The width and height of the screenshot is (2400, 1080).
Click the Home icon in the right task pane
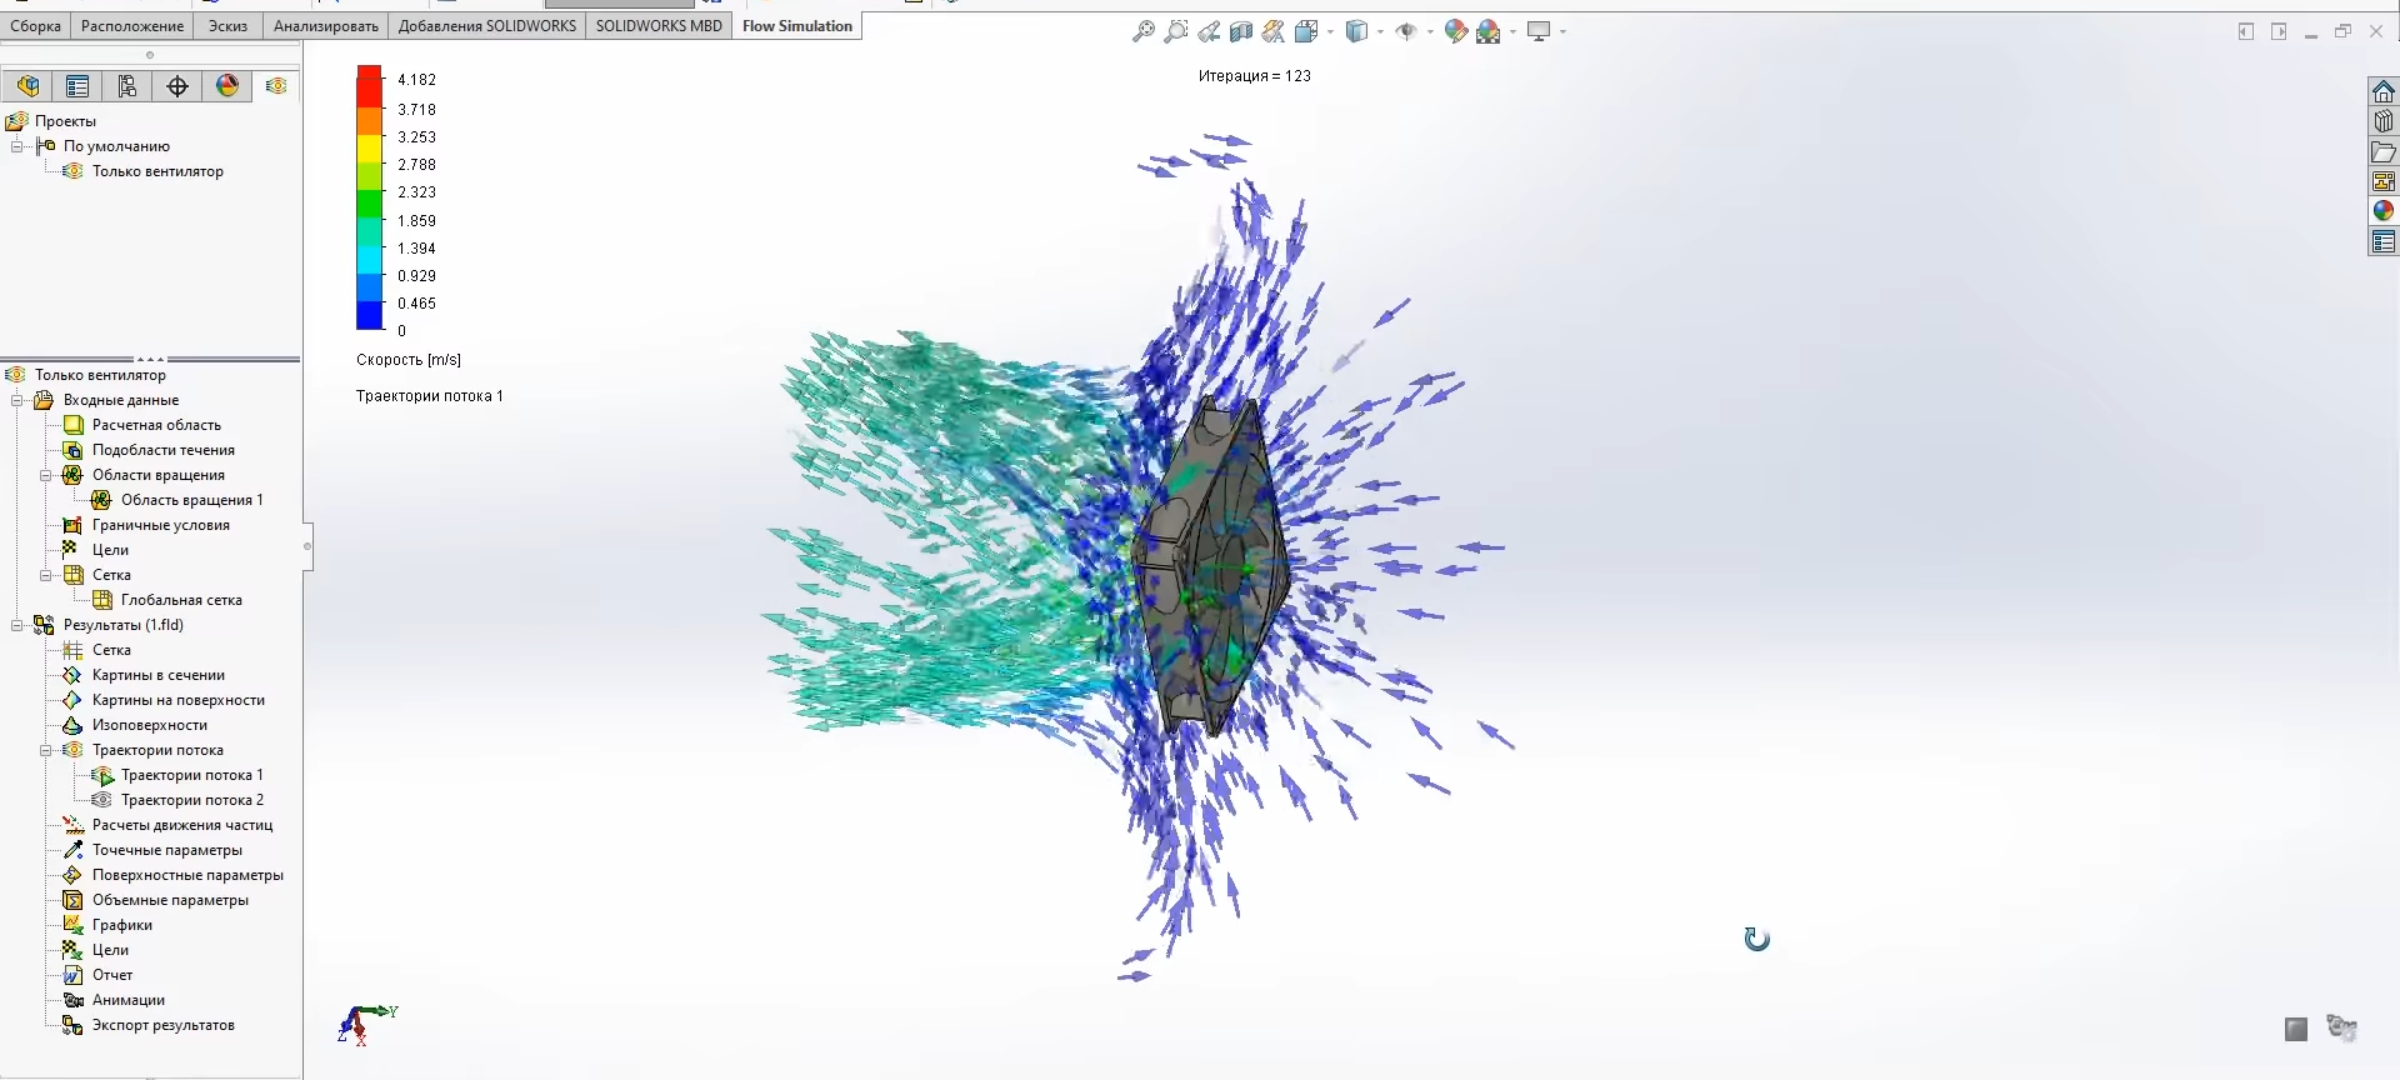[2383, 91]
